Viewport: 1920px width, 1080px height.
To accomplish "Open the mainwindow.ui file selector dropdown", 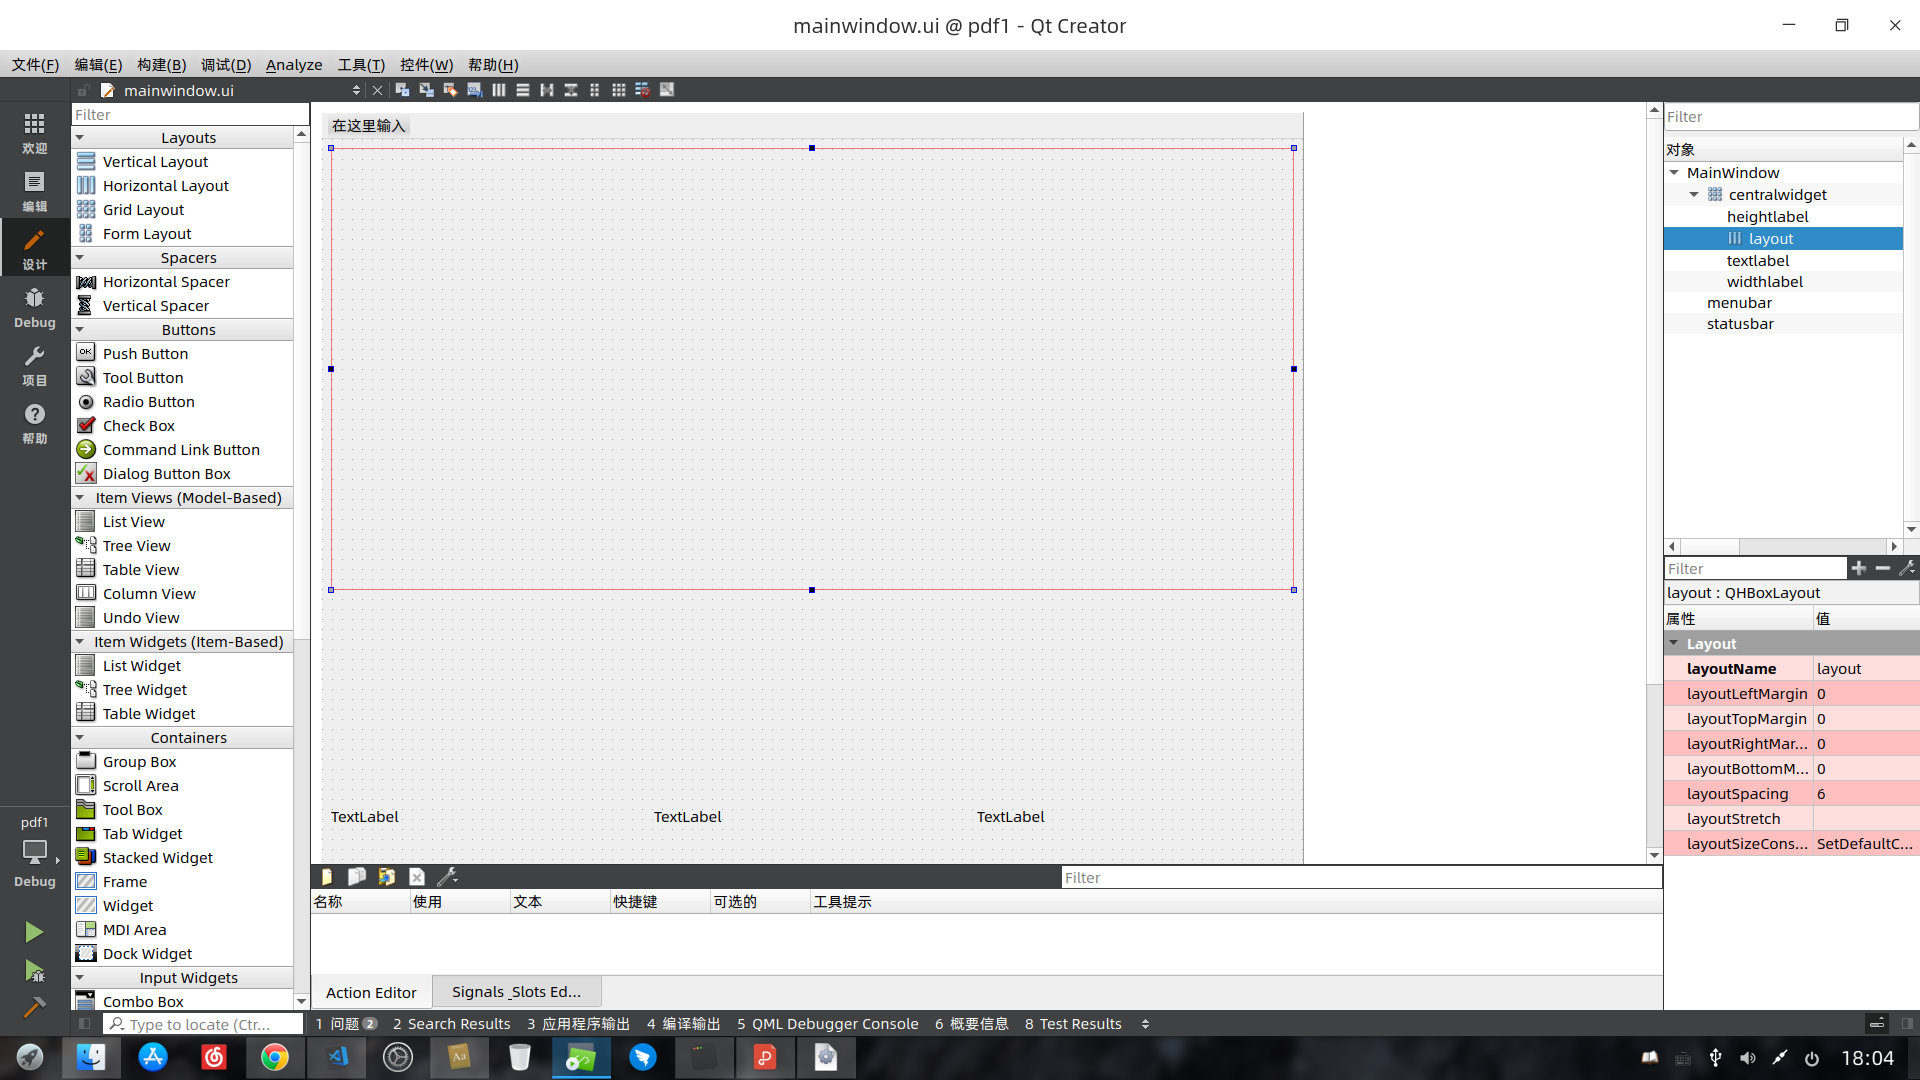I will click(356, 90).
